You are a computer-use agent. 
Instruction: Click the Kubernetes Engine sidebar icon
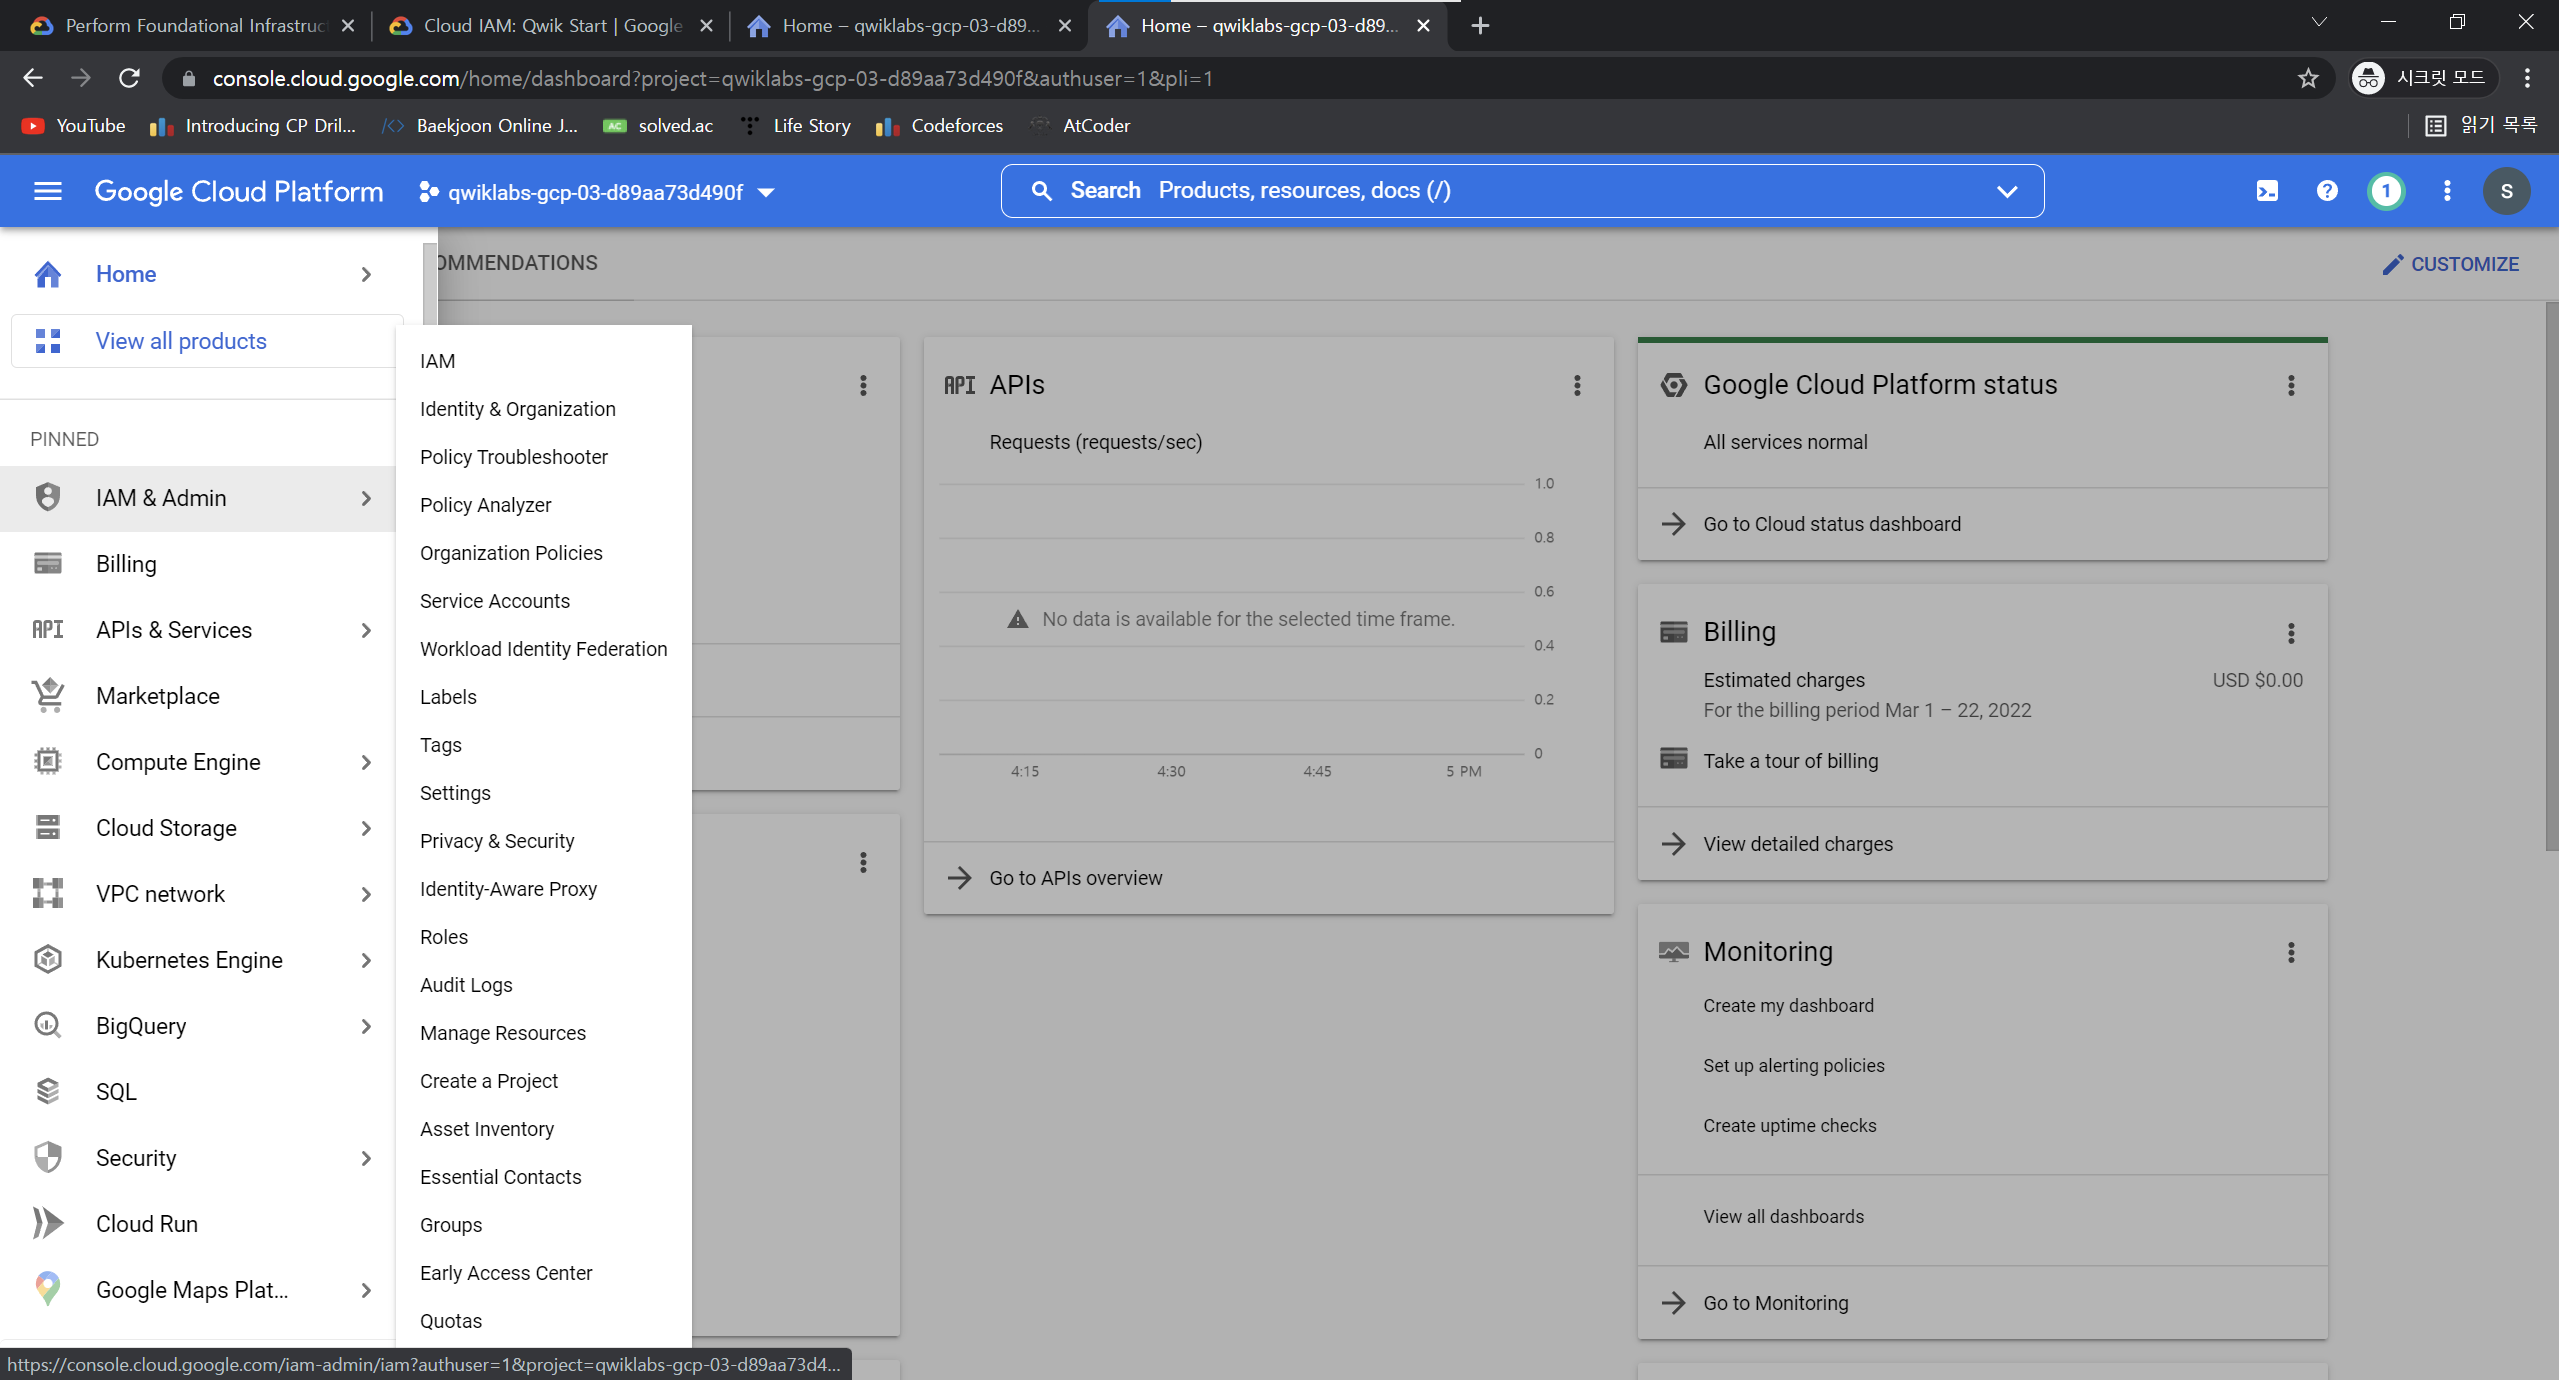click(x=48, y=959)
